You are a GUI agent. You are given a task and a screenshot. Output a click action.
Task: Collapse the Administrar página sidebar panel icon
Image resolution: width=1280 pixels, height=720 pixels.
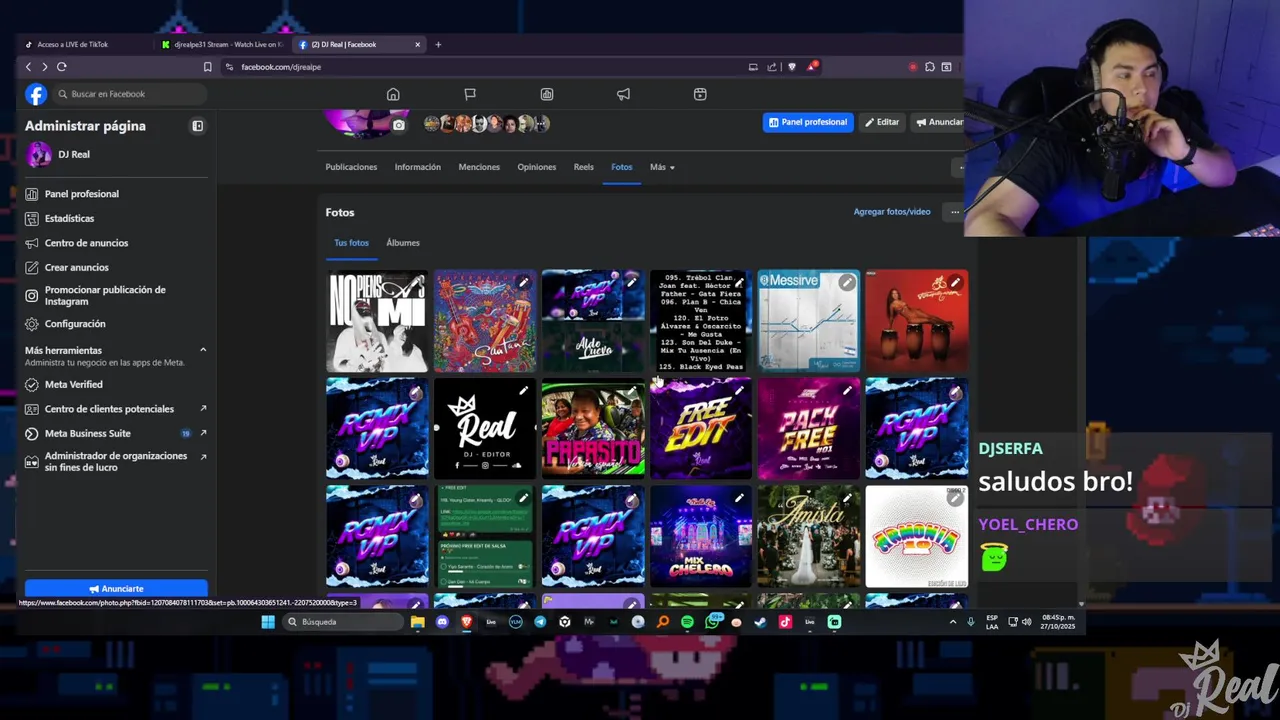click(198, 126)
